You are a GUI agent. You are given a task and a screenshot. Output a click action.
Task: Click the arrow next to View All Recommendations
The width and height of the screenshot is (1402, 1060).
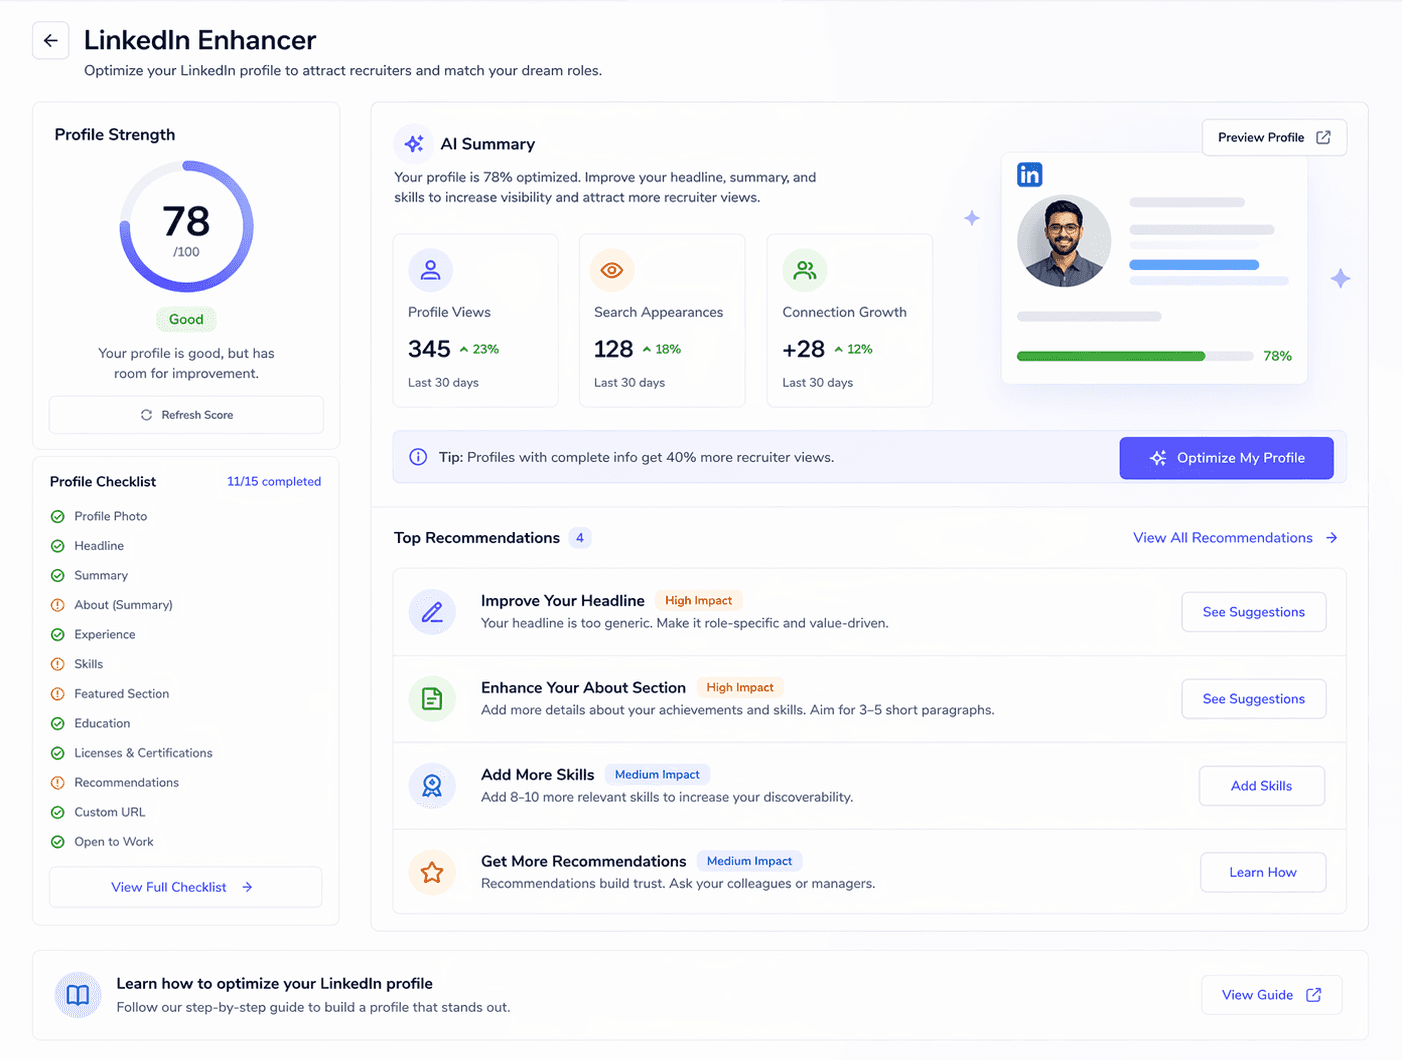point(1332,538)
